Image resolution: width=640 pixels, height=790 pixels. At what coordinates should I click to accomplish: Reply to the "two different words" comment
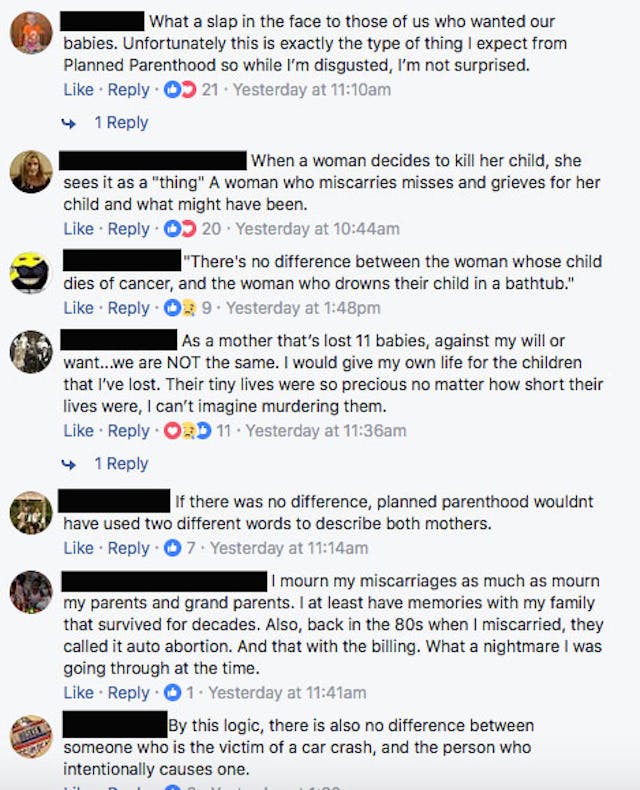[x=128, y=548]
